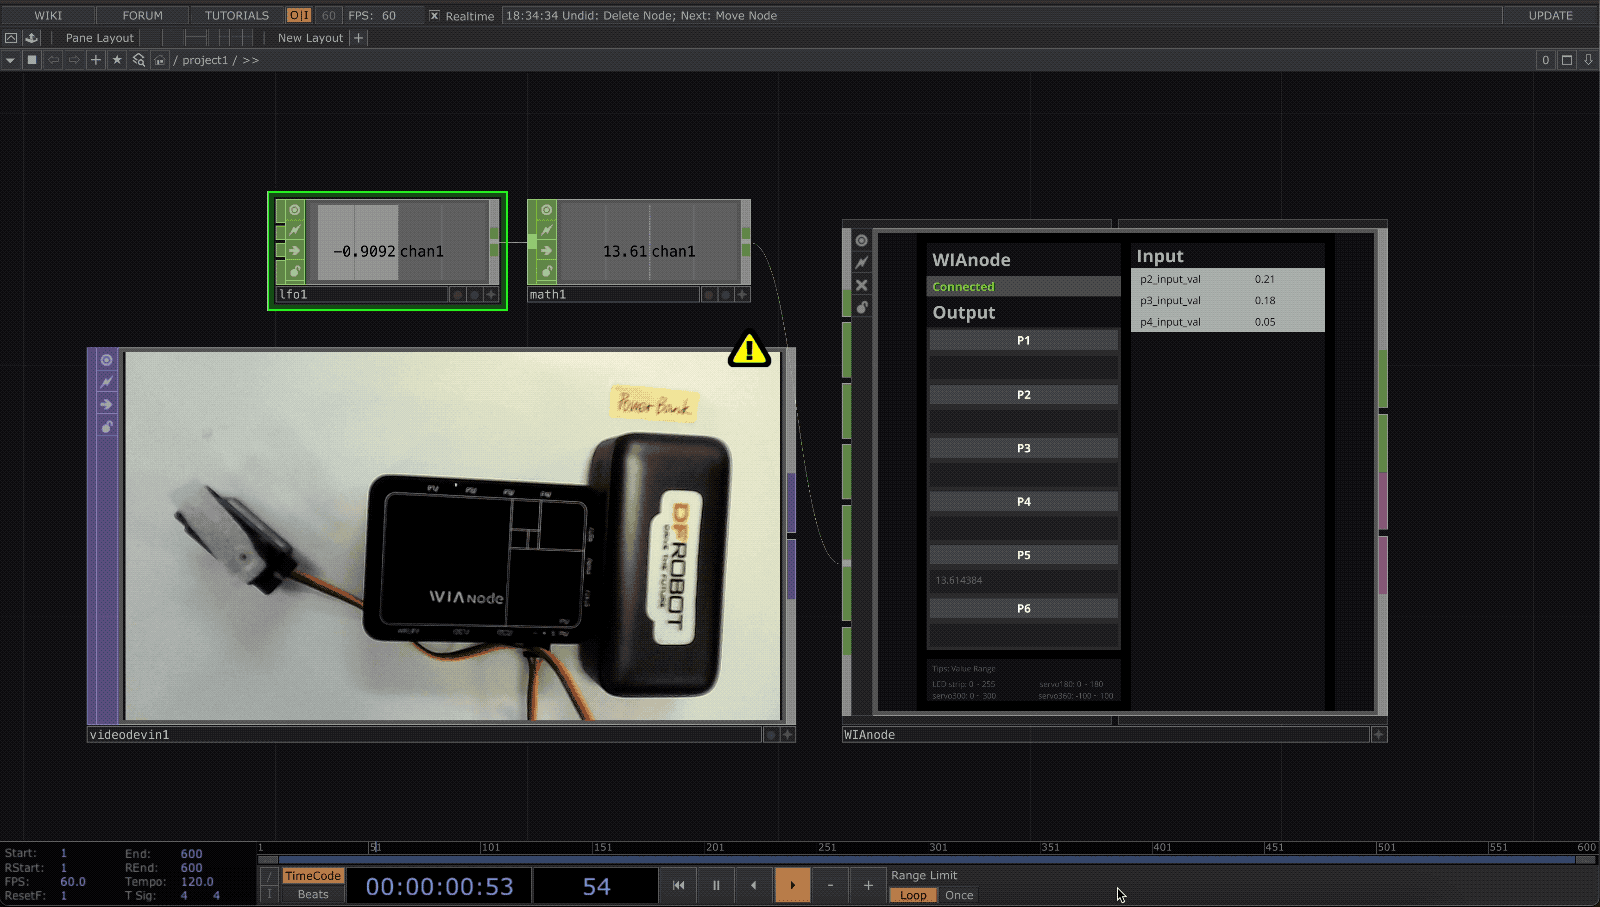Open the pane type dropdown arrow
This screenshot has width=1600, height=907.
(10, 60)
